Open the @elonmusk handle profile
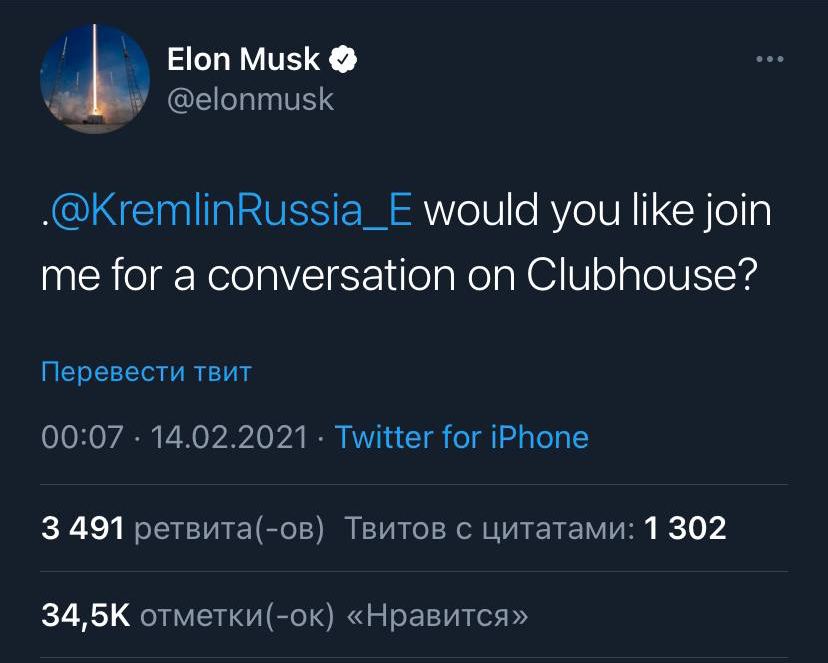Image resolution: width=828 pixels, height=663 pixels. pyautogui.click(x=250, y=100)
